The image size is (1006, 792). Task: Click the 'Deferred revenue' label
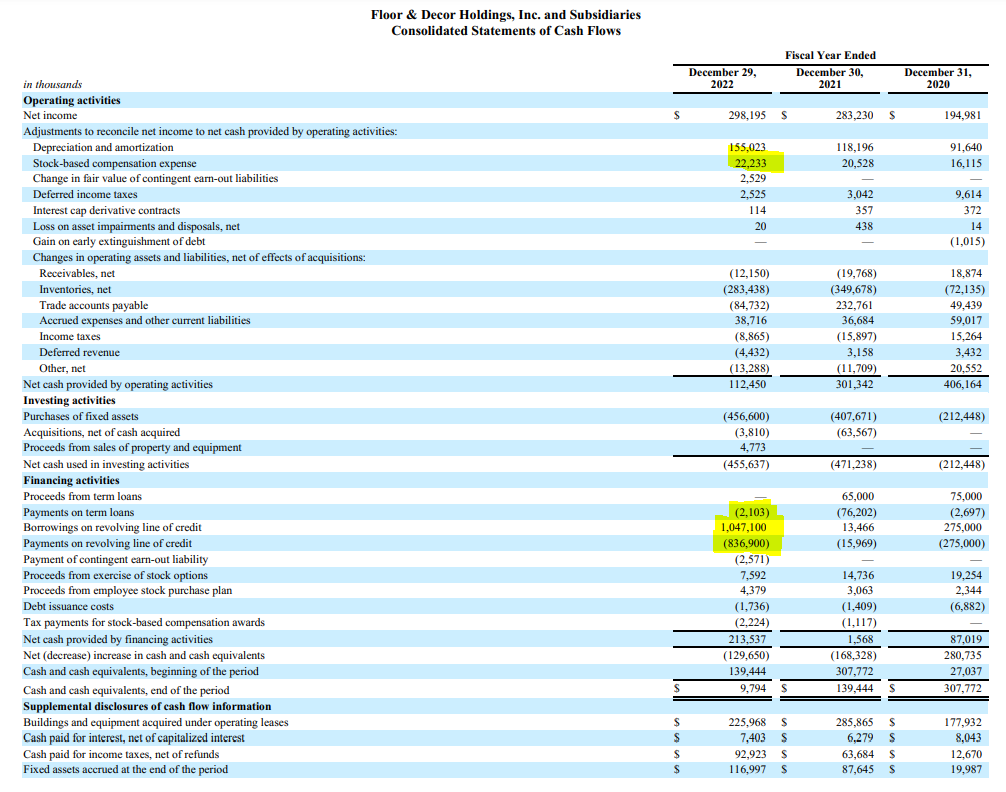tap(80, 352)
